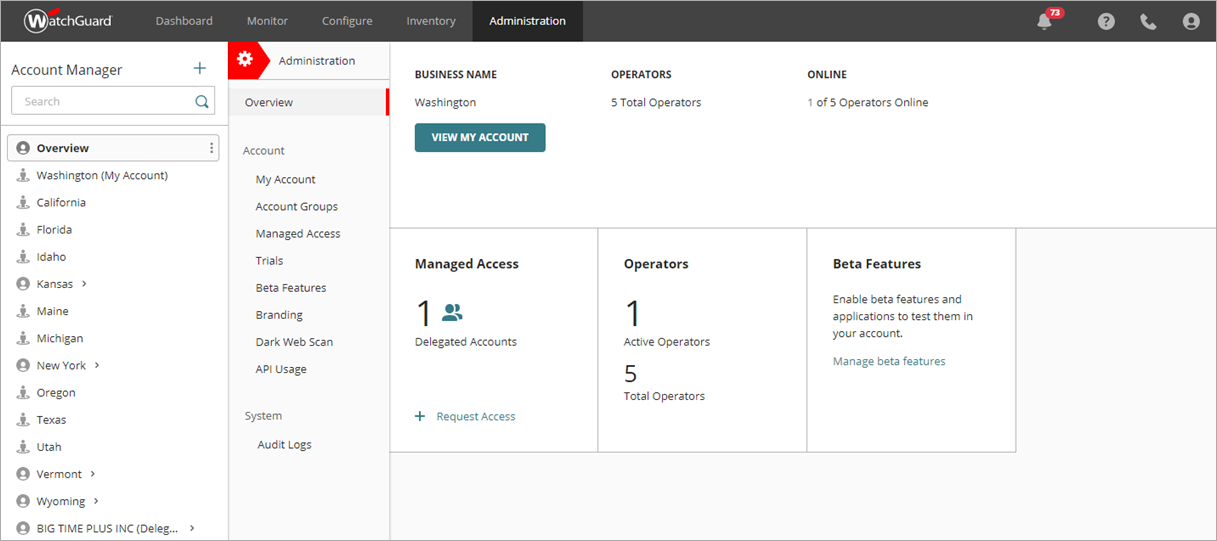The width and height of the screenshot is (1217, 541).
Task: Click the Manage beta features link
Action: point(889,361)
